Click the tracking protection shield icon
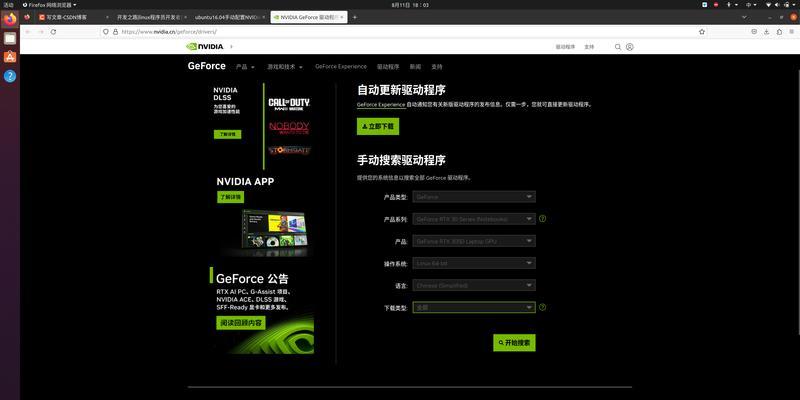 tap(106, 32)
